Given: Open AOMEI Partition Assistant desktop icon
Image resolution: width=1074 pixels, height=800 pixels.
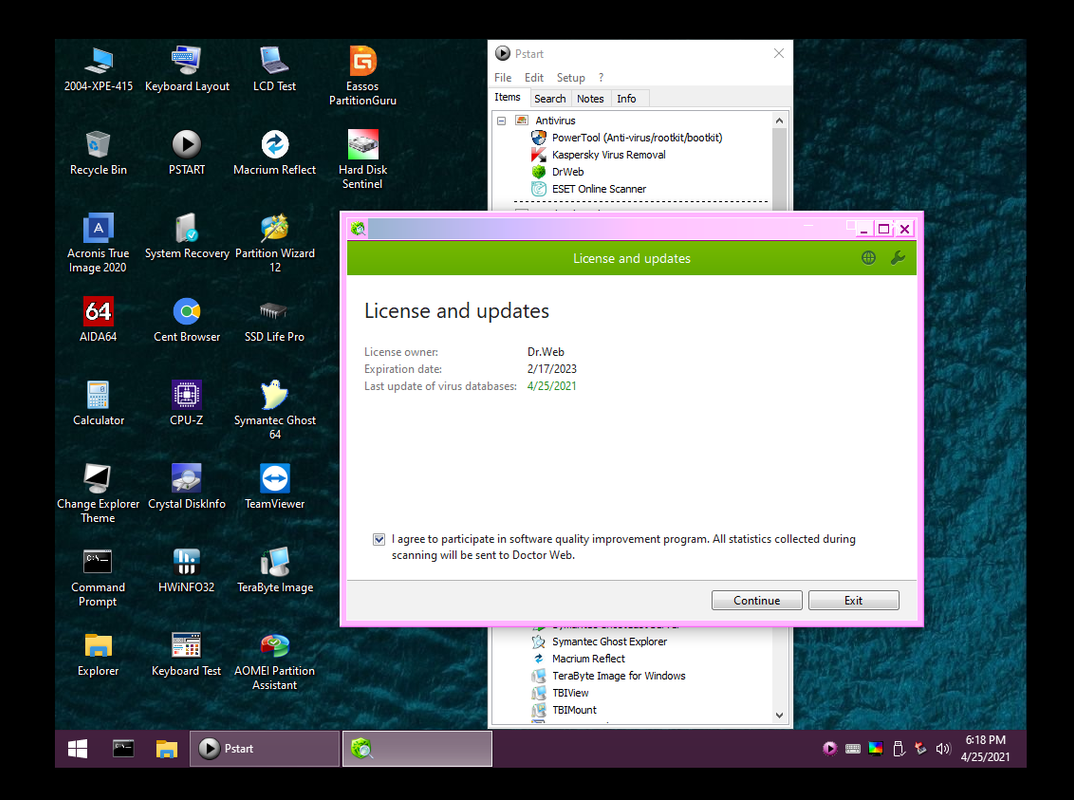Looking at the screenshot, I should click(x=274, y=660).
